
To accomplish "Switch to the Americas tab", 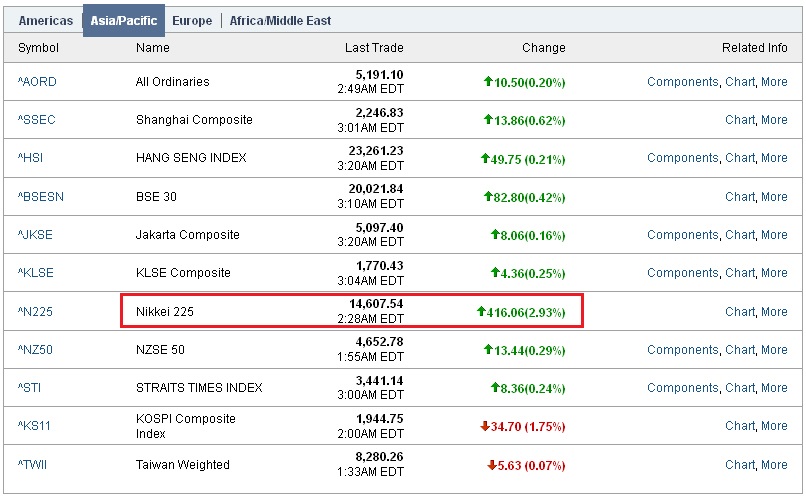I will coord(45,20).
